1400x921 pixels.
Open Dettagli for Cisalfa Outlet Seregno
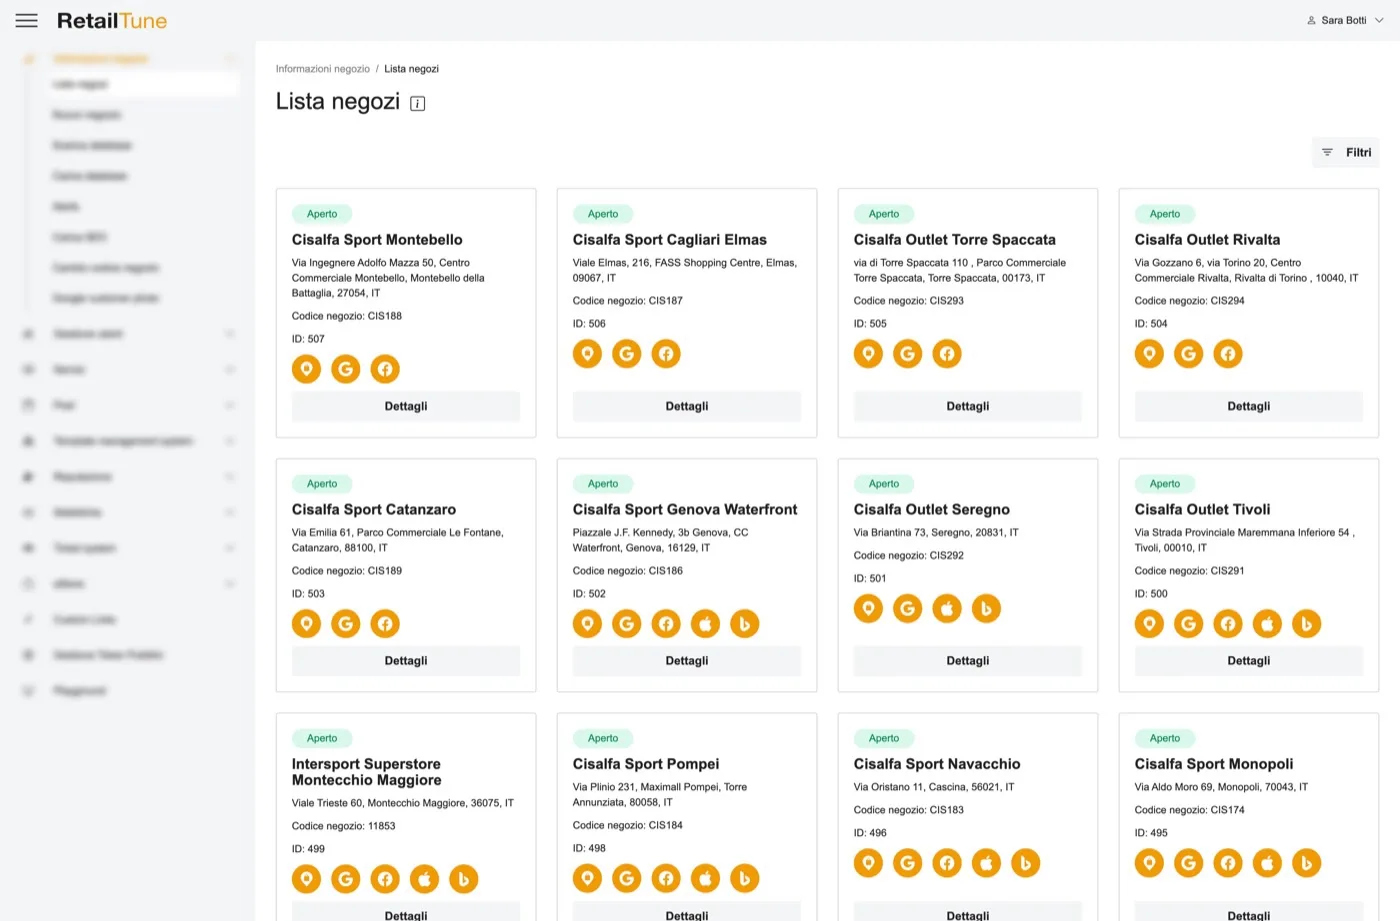click(x=968, y=661)
